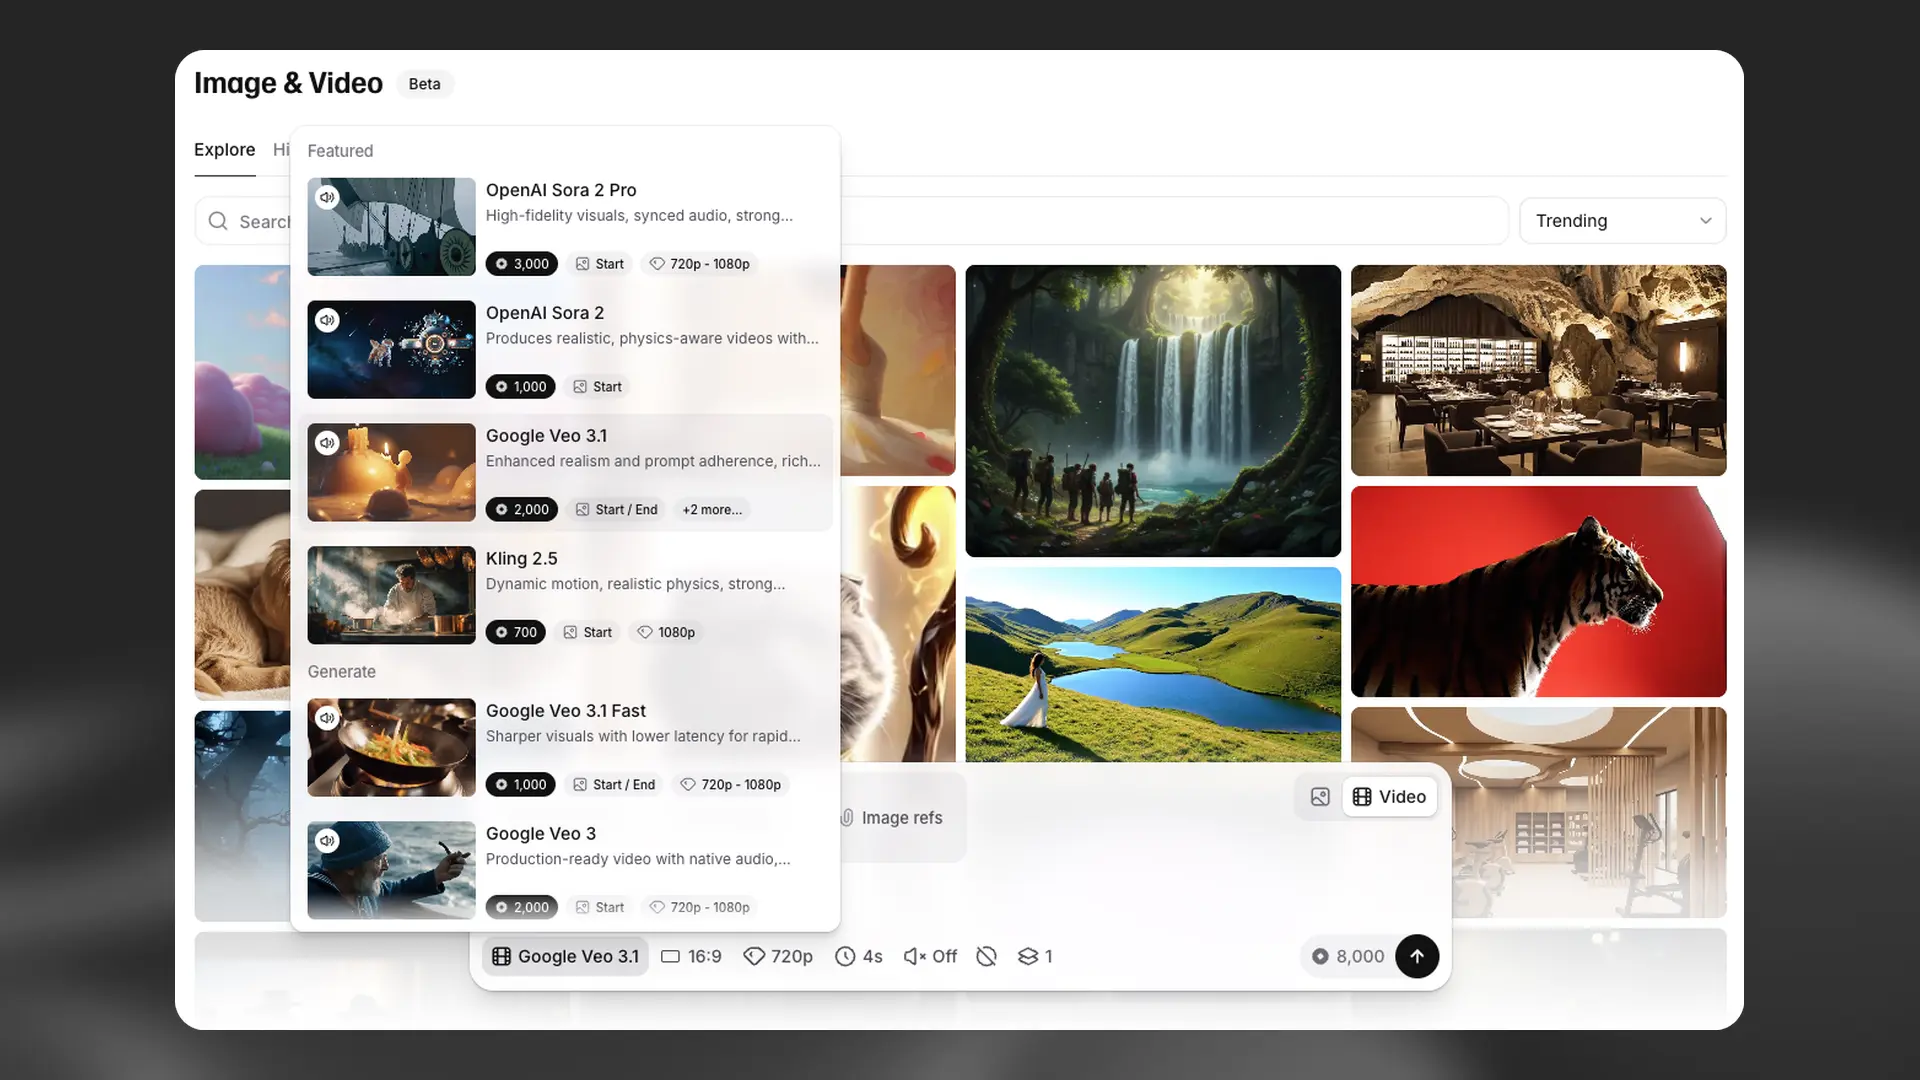
Task: Click sound icon on Veo 3.1 Fast thumbnail
Action: [327, 718]
